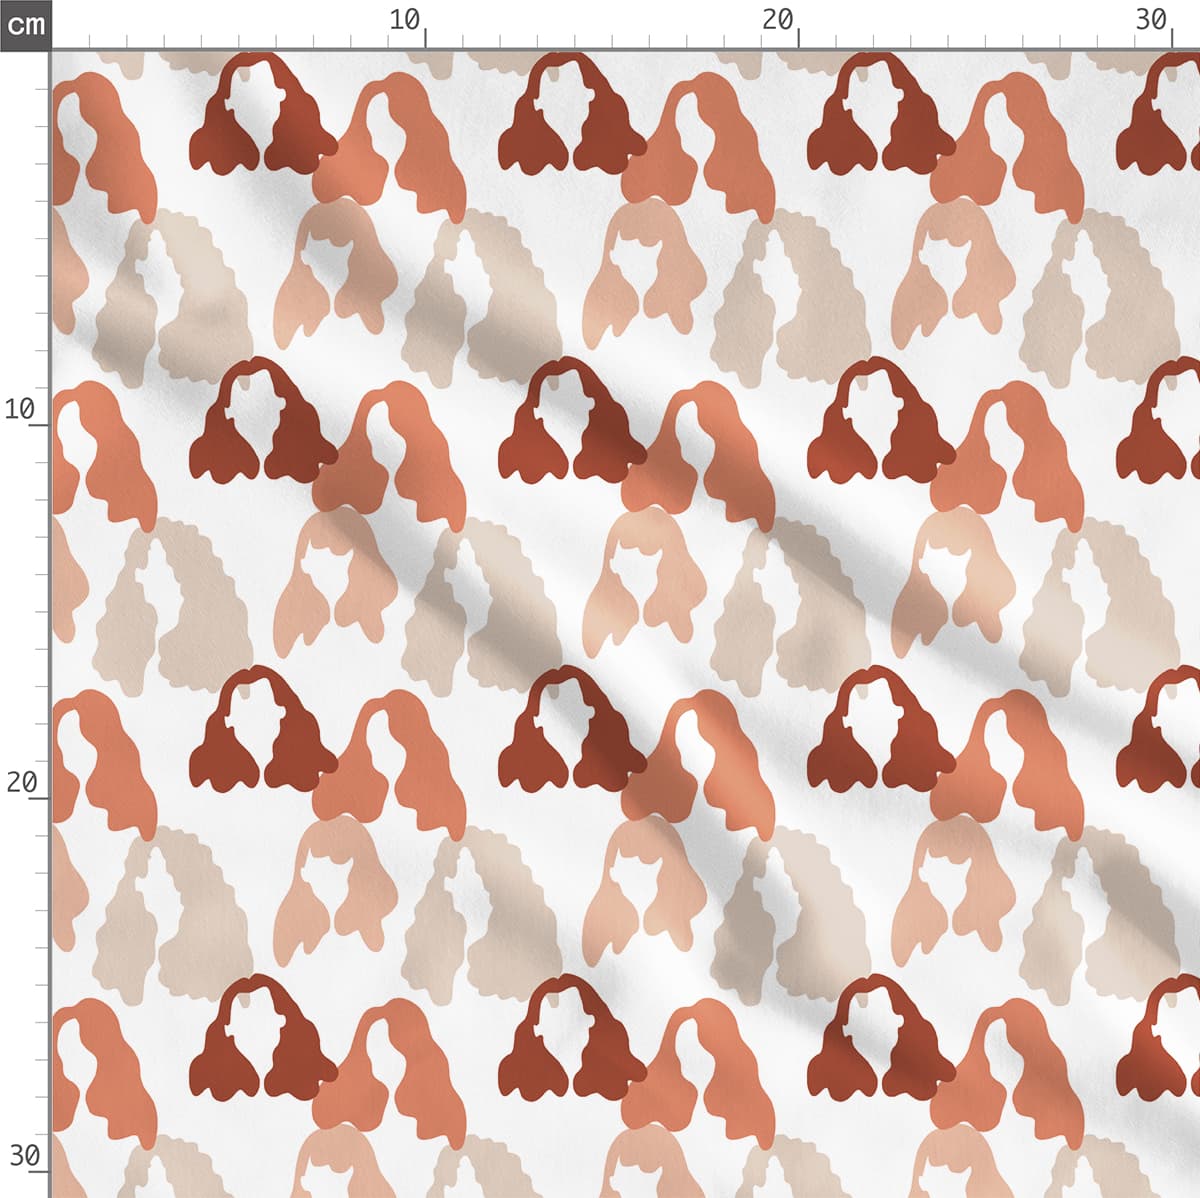Viewport: 1200px width, 1198px height.
Task: Click the cm unit label in the ruler corner
Action: tap(25, 24)
